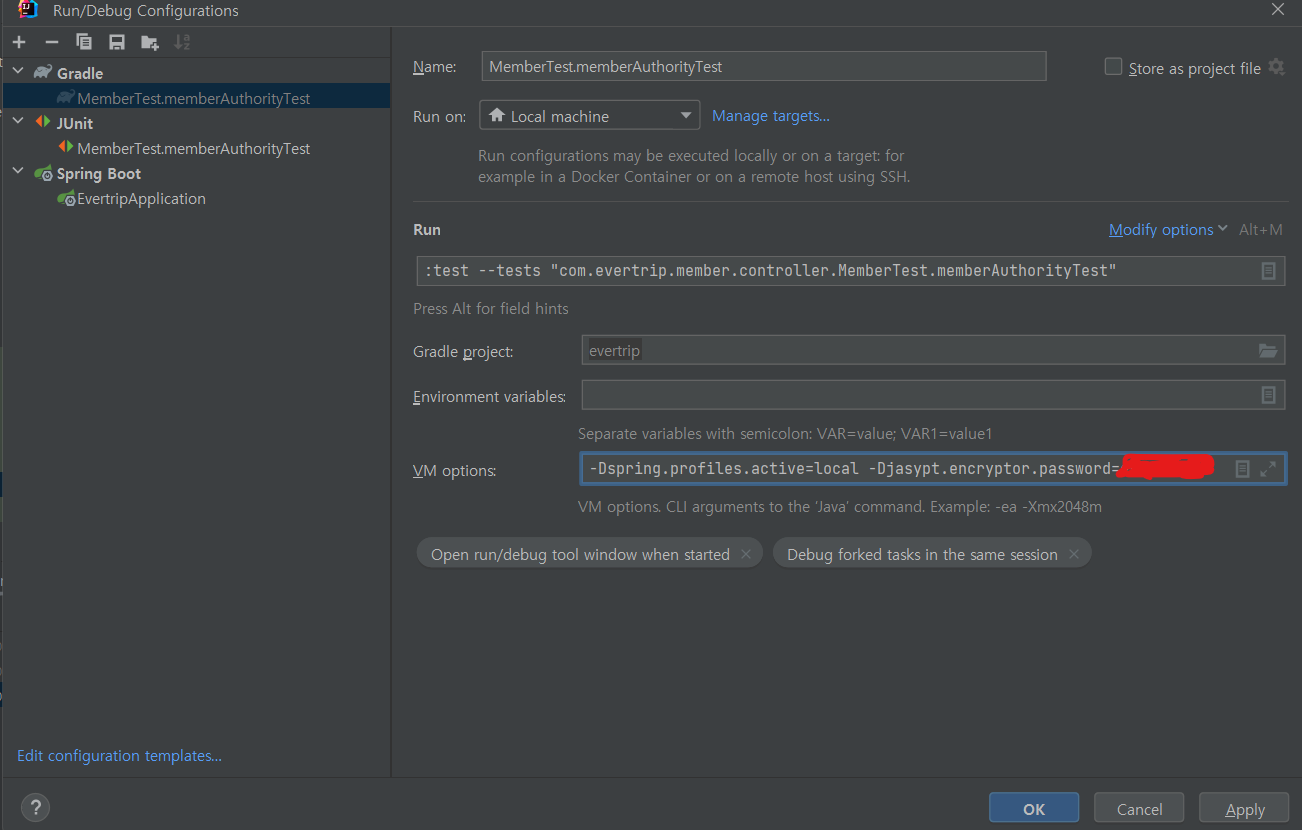Open the Run on Local machine dropdown
The width and height of the screenshot is (1302, 830).
coord(590,116)
